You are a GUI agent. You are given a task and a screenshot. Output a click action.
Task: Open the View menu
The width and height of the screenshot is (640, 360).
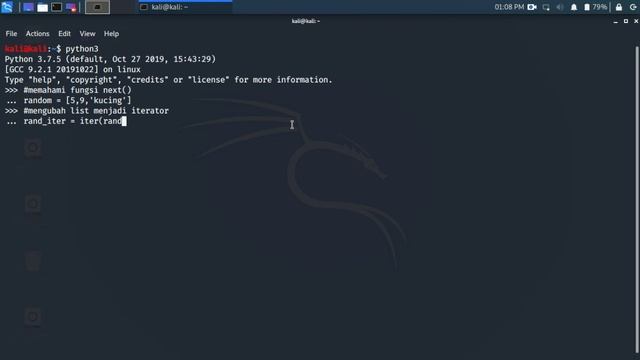click(x=87, y=33)
